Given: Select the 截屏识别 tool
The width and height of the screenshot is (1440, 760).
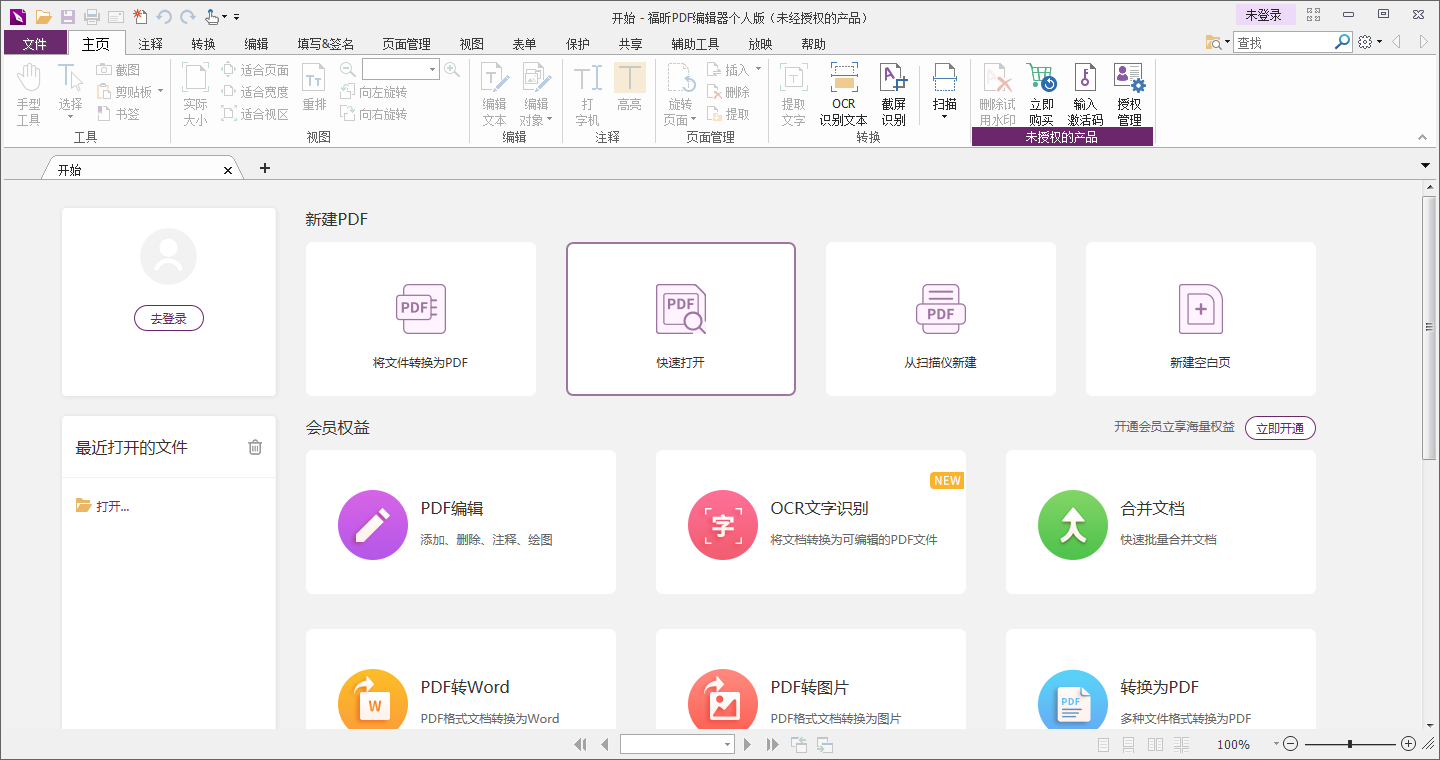Looking at the screenshot, I should tap(893, 94).
